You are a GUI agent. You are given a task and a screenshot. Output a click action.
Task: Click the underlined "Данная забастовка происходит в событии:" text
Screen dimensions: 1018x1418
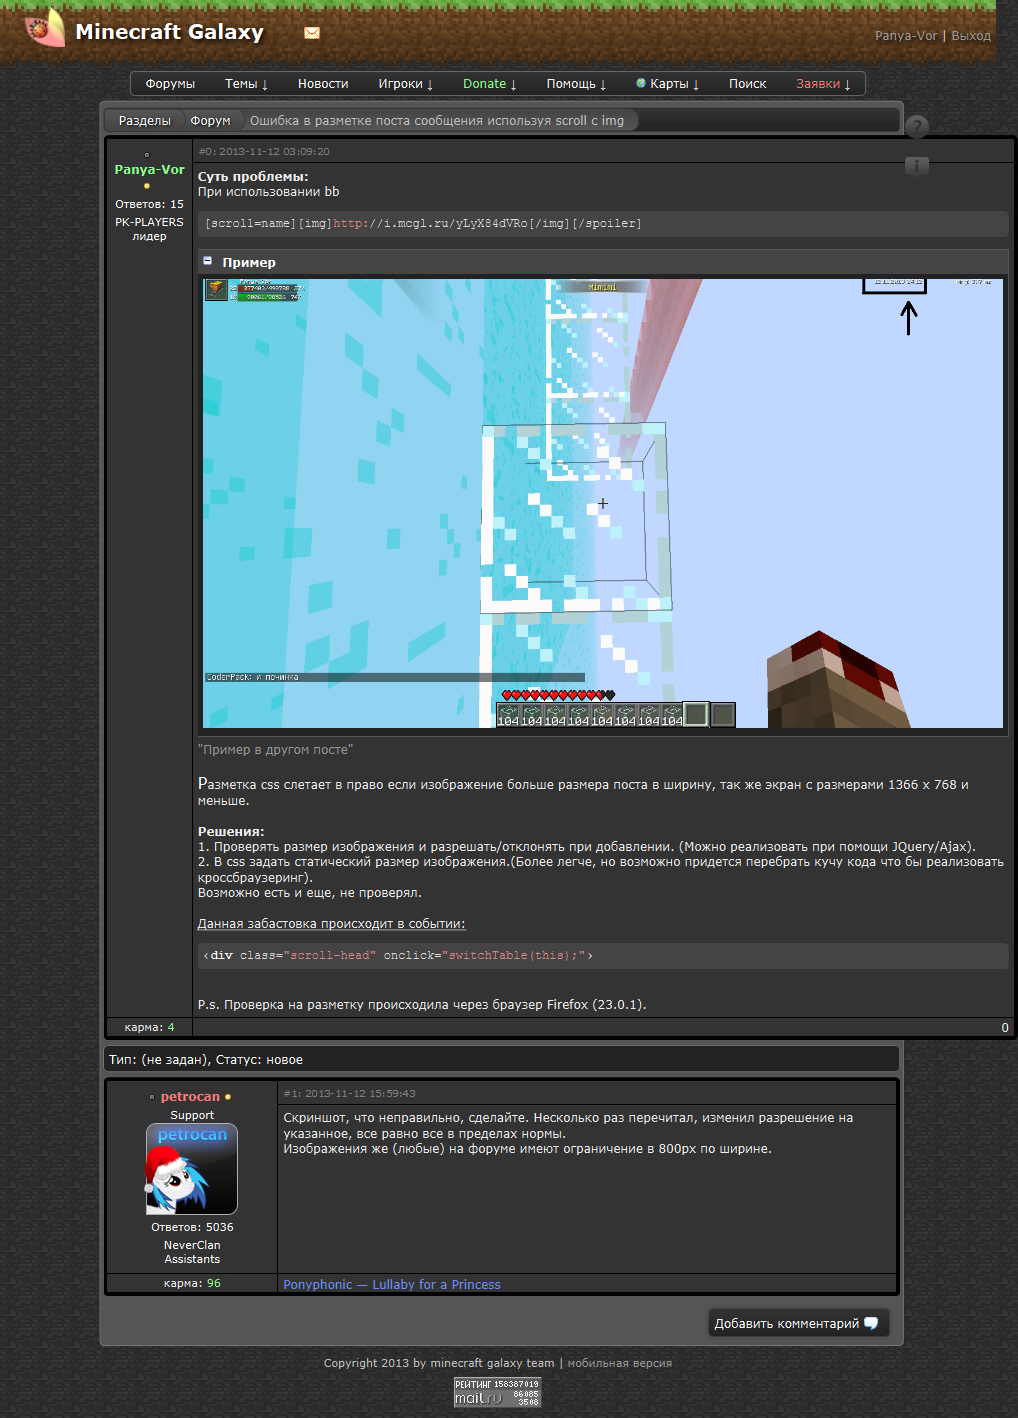[331, 924]
